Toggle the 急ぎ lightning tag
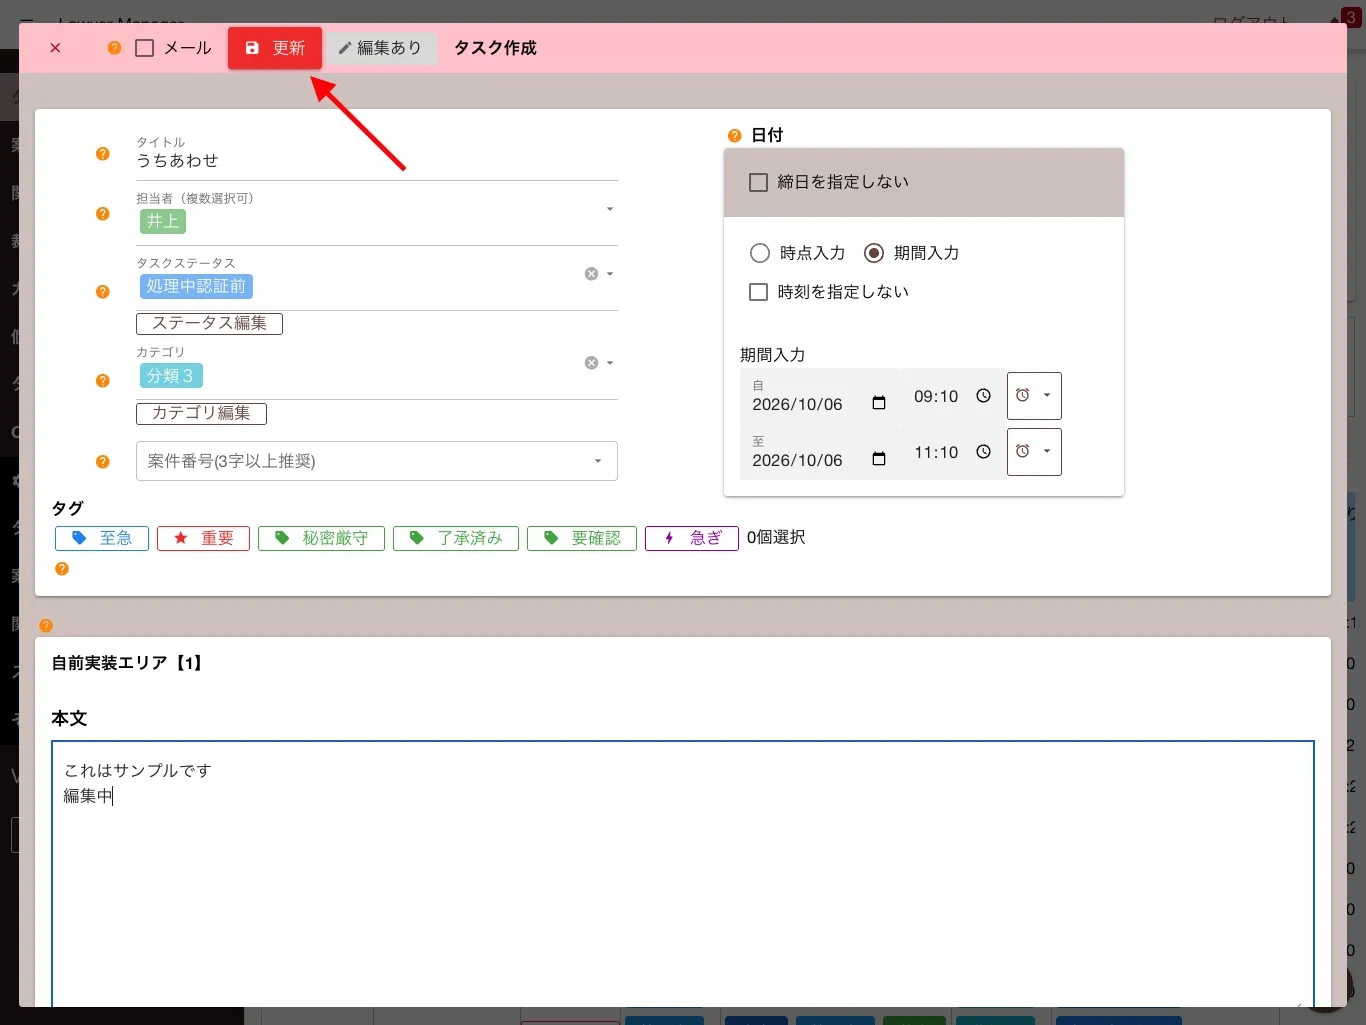 click(x=692, y=539)
